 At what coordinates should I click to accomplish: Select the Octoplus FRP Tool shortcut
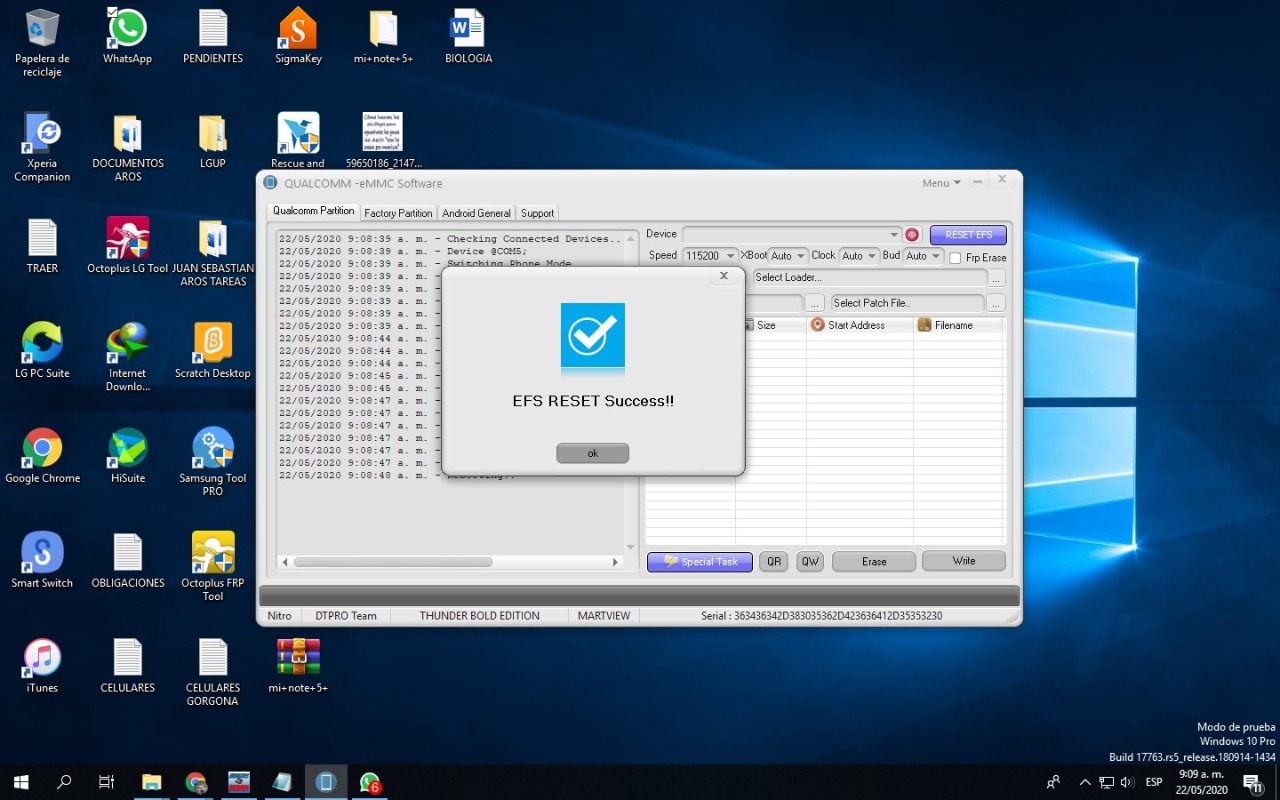tap(213, 567)
